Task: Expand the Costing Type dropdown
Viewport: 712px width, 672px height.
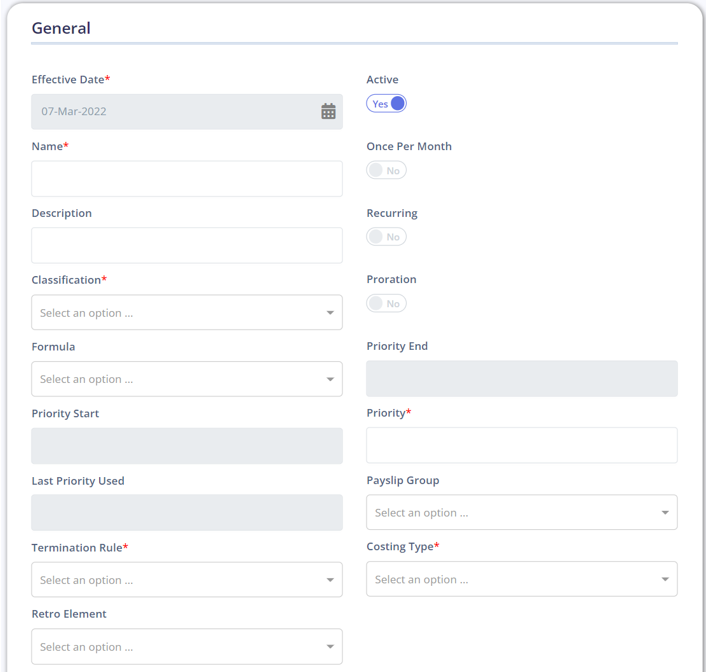Action: (x=522, y=579)
